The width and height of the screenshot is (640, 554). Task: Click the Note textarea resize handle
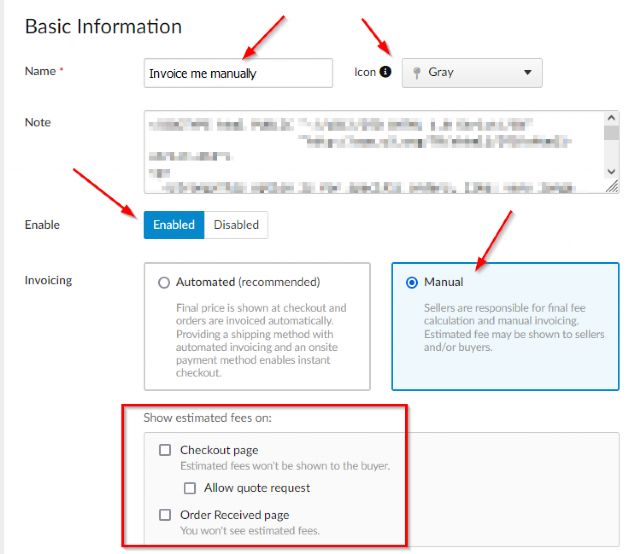click(x=612, y=186)
